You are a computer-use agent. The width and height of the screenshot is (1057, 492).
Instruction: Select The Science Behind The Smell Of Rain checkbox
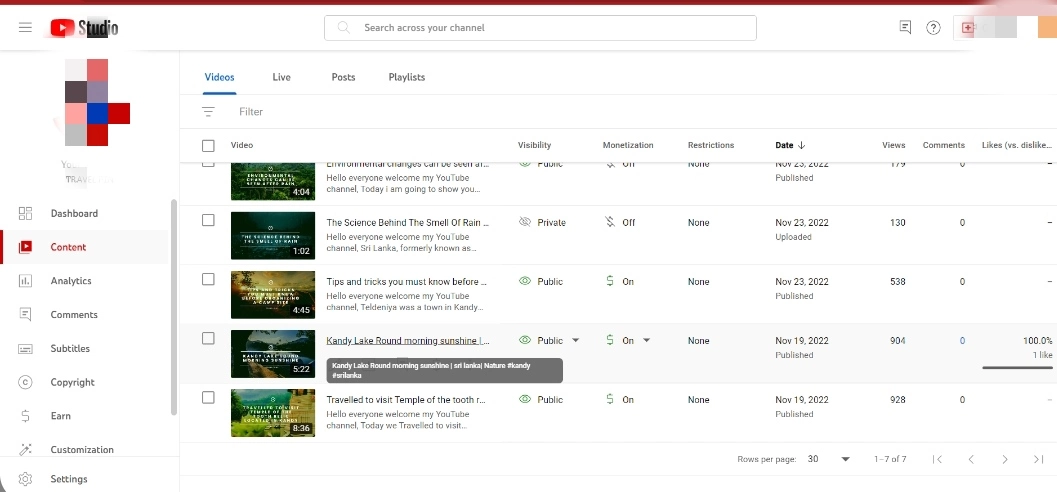[208, 220]
